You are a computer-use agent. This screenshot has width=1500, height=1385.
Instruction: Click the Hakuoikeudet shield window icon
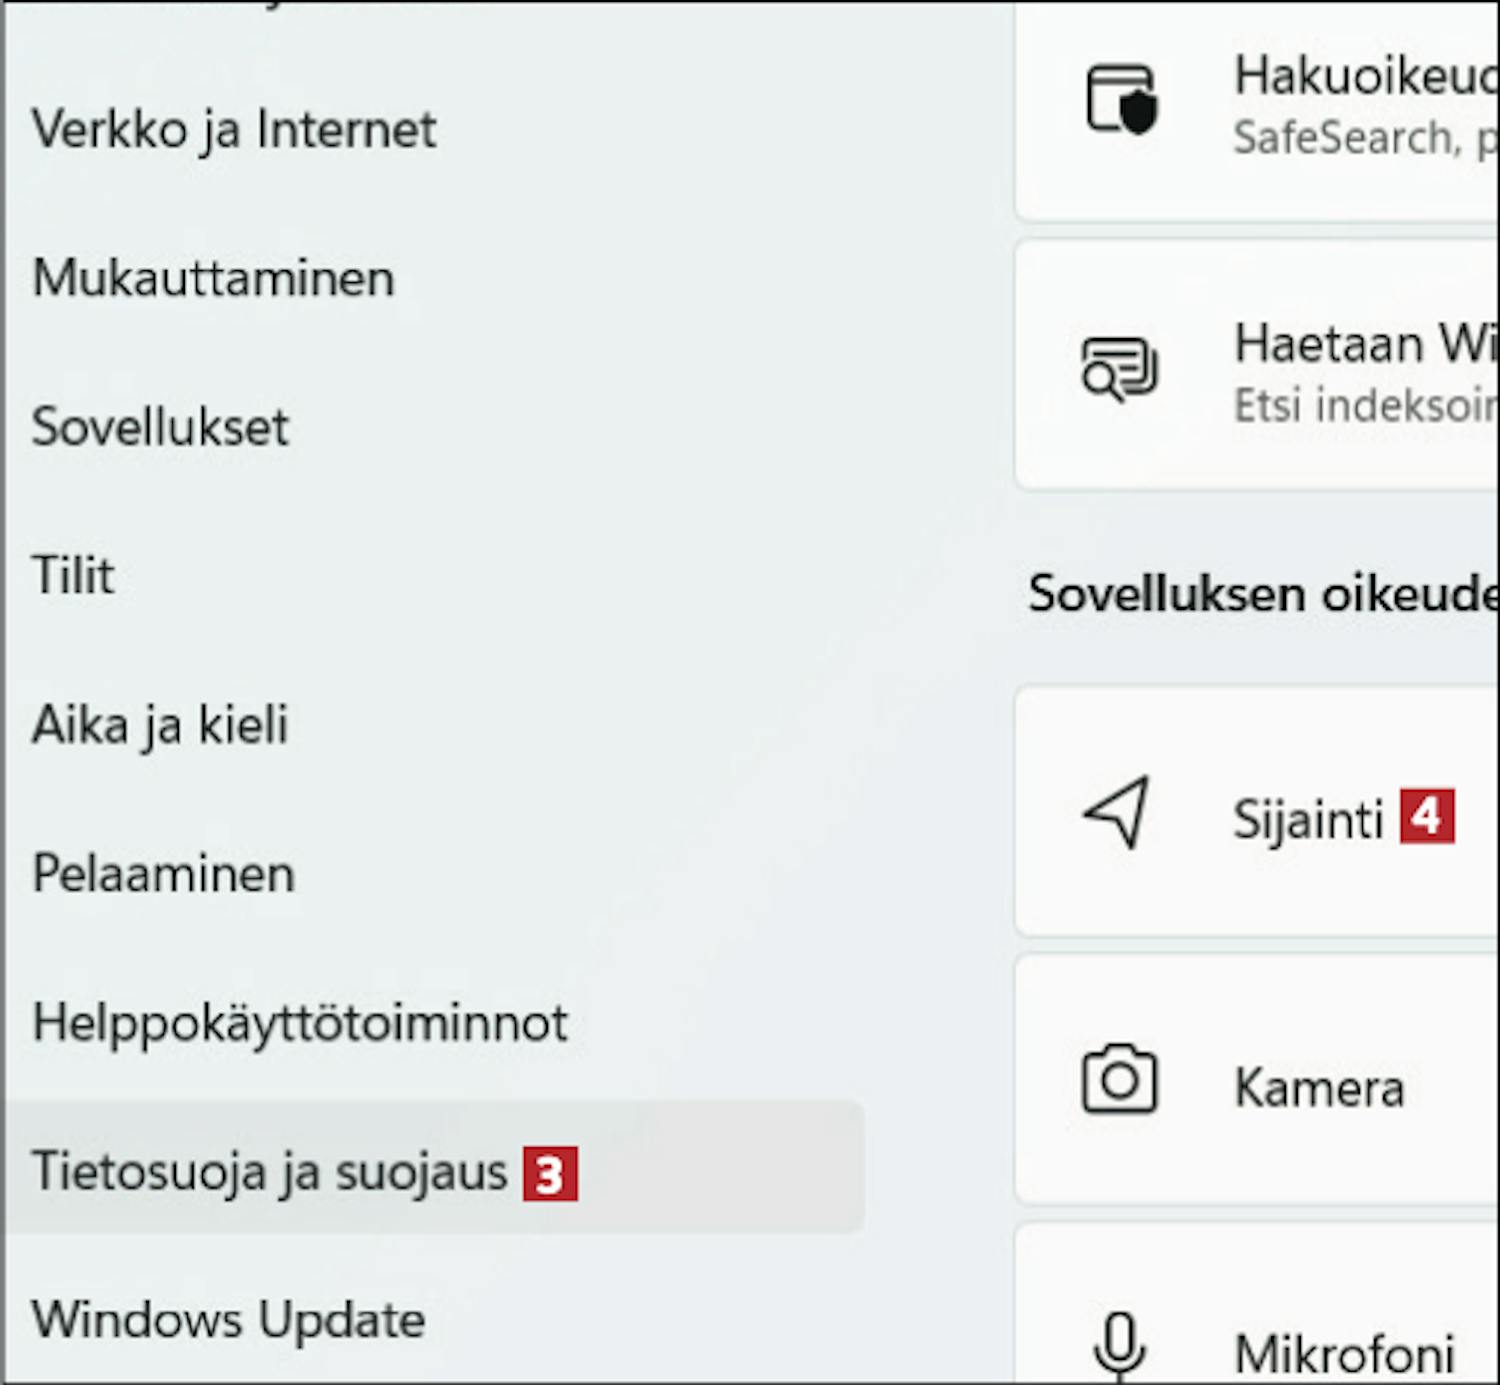pos(1121,99)
